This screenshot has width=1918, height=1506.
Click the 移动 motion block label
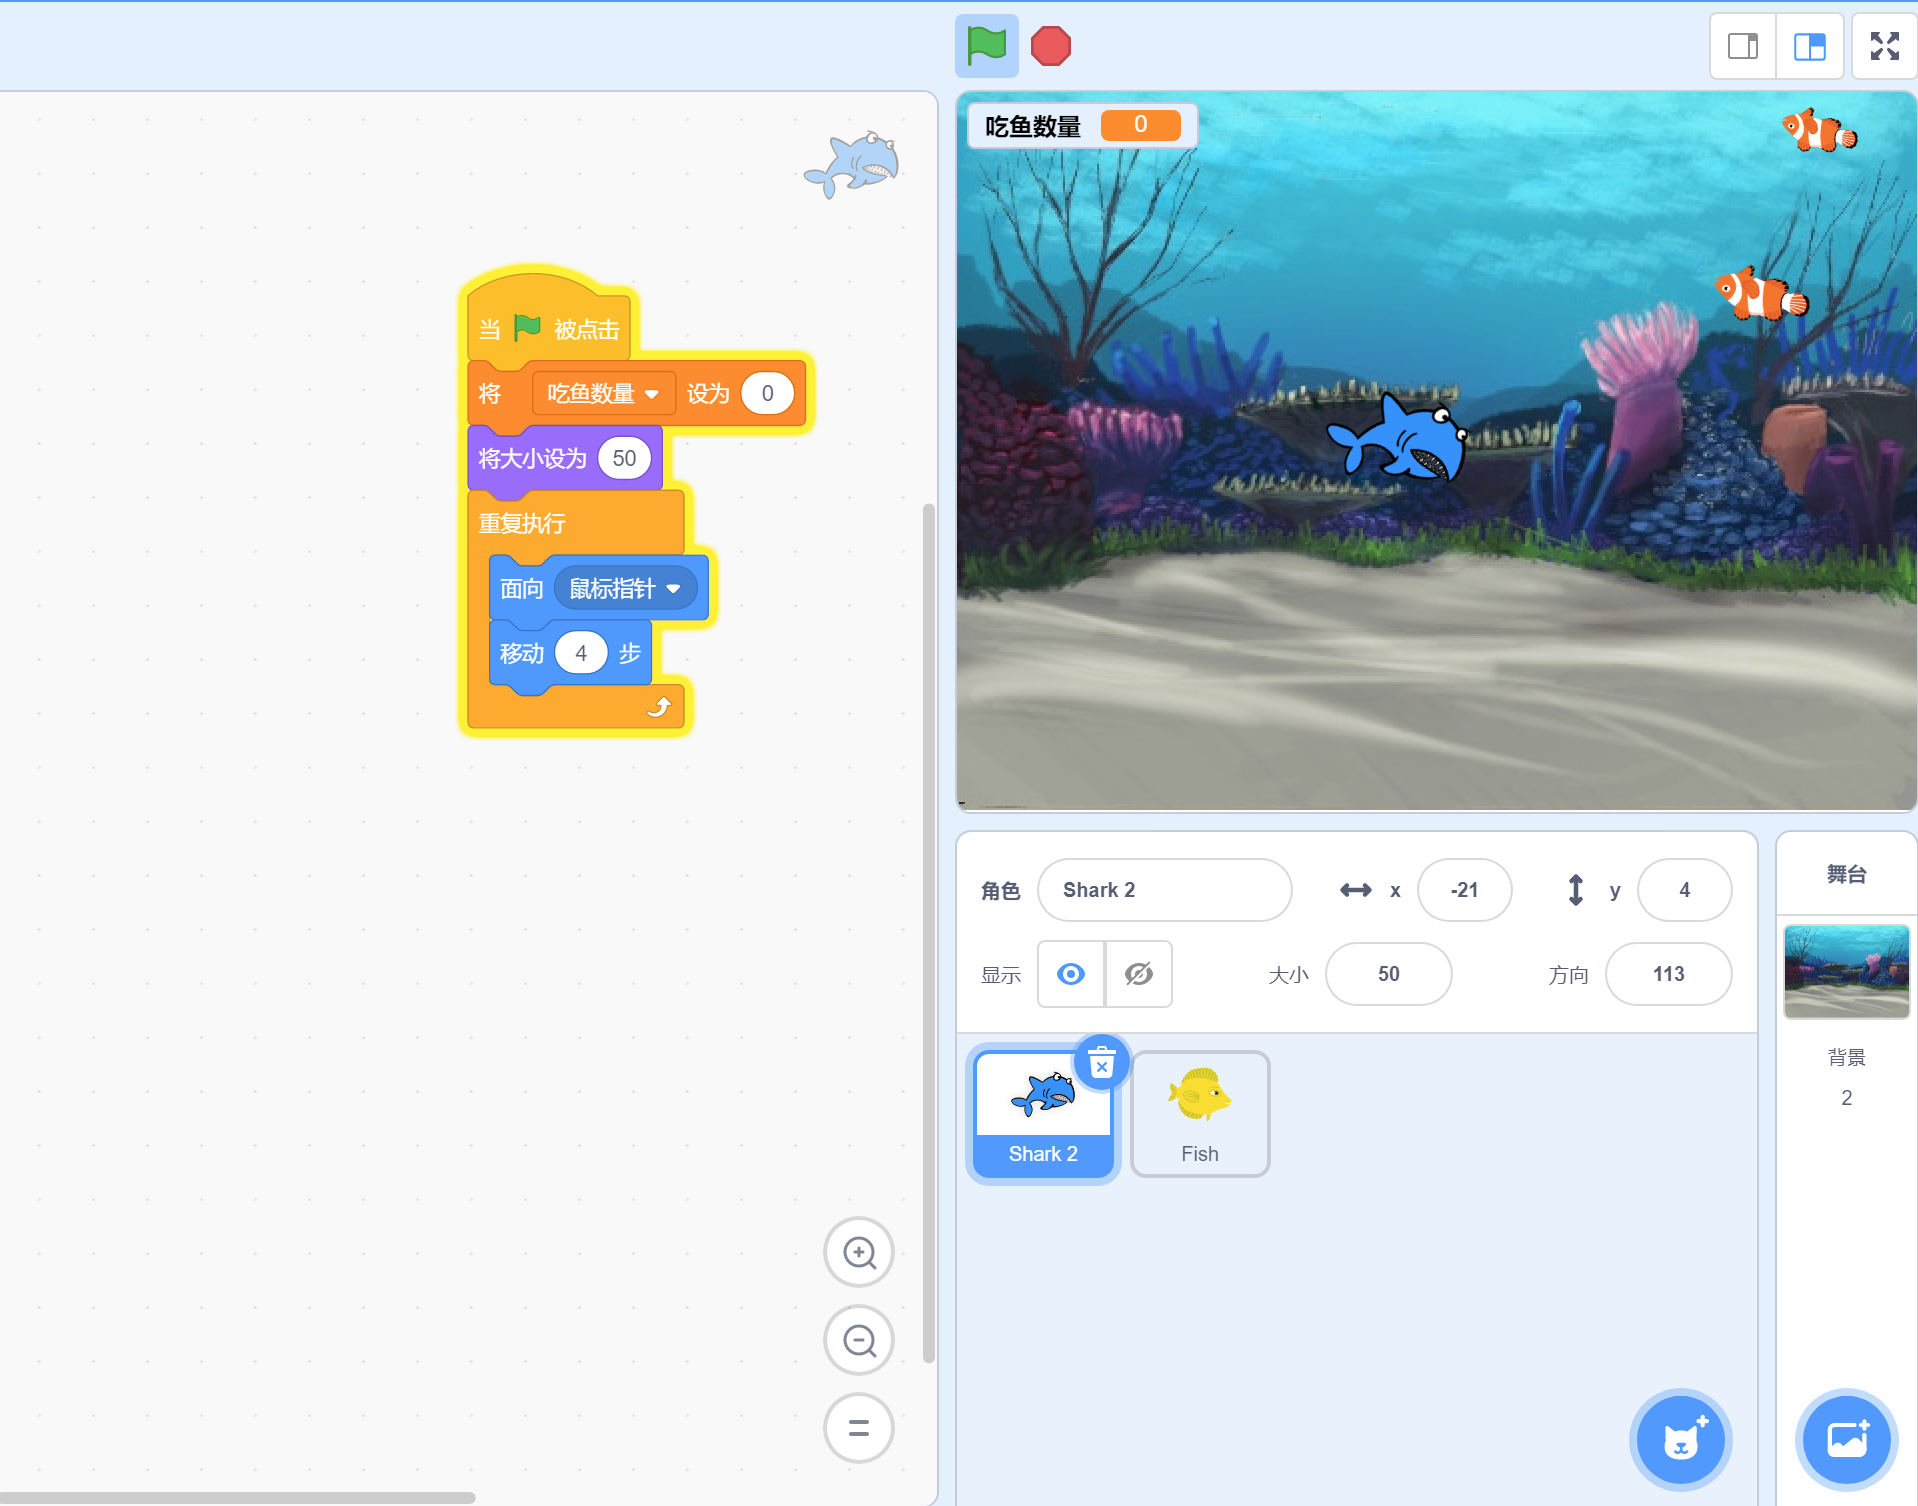coord(521,654)
